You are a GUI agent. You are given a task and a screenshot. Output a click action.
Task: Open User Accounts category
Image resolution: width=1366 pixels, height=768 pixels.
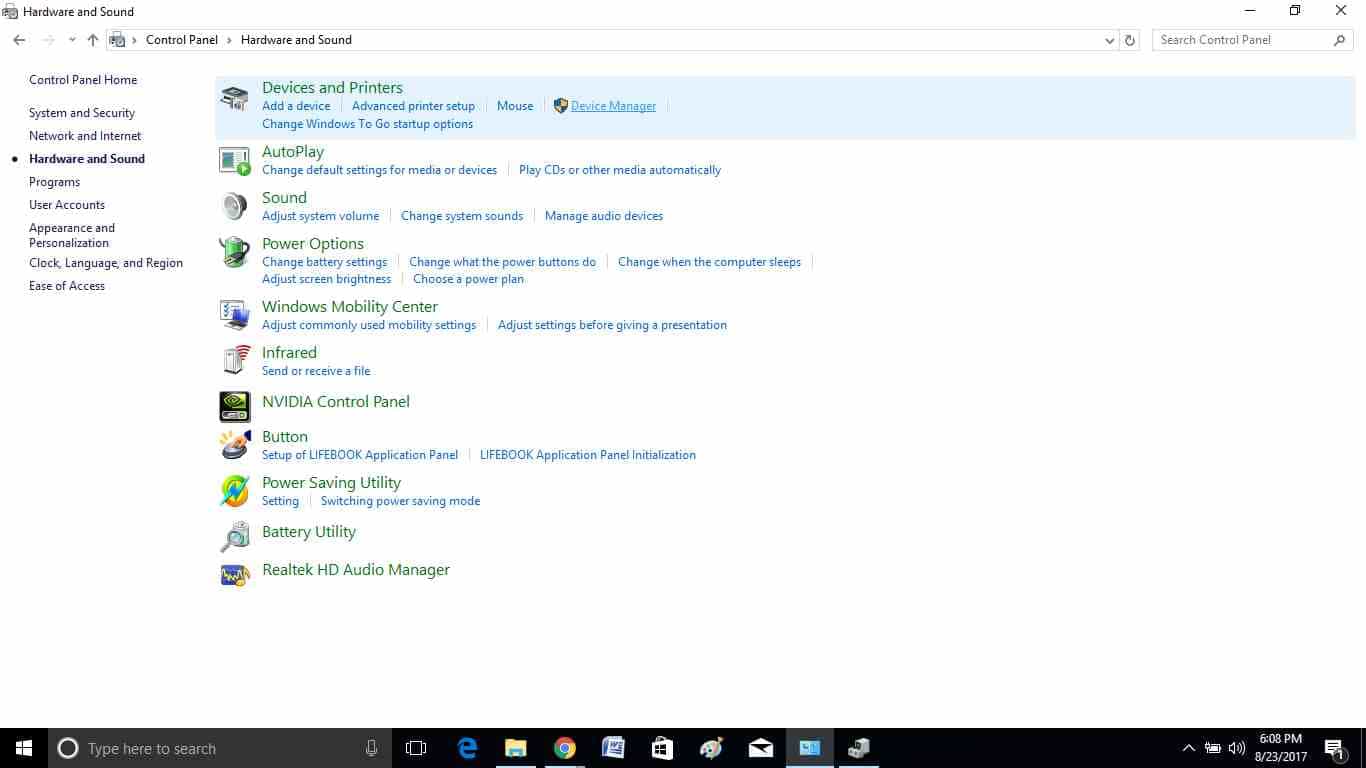pos(67,205)
